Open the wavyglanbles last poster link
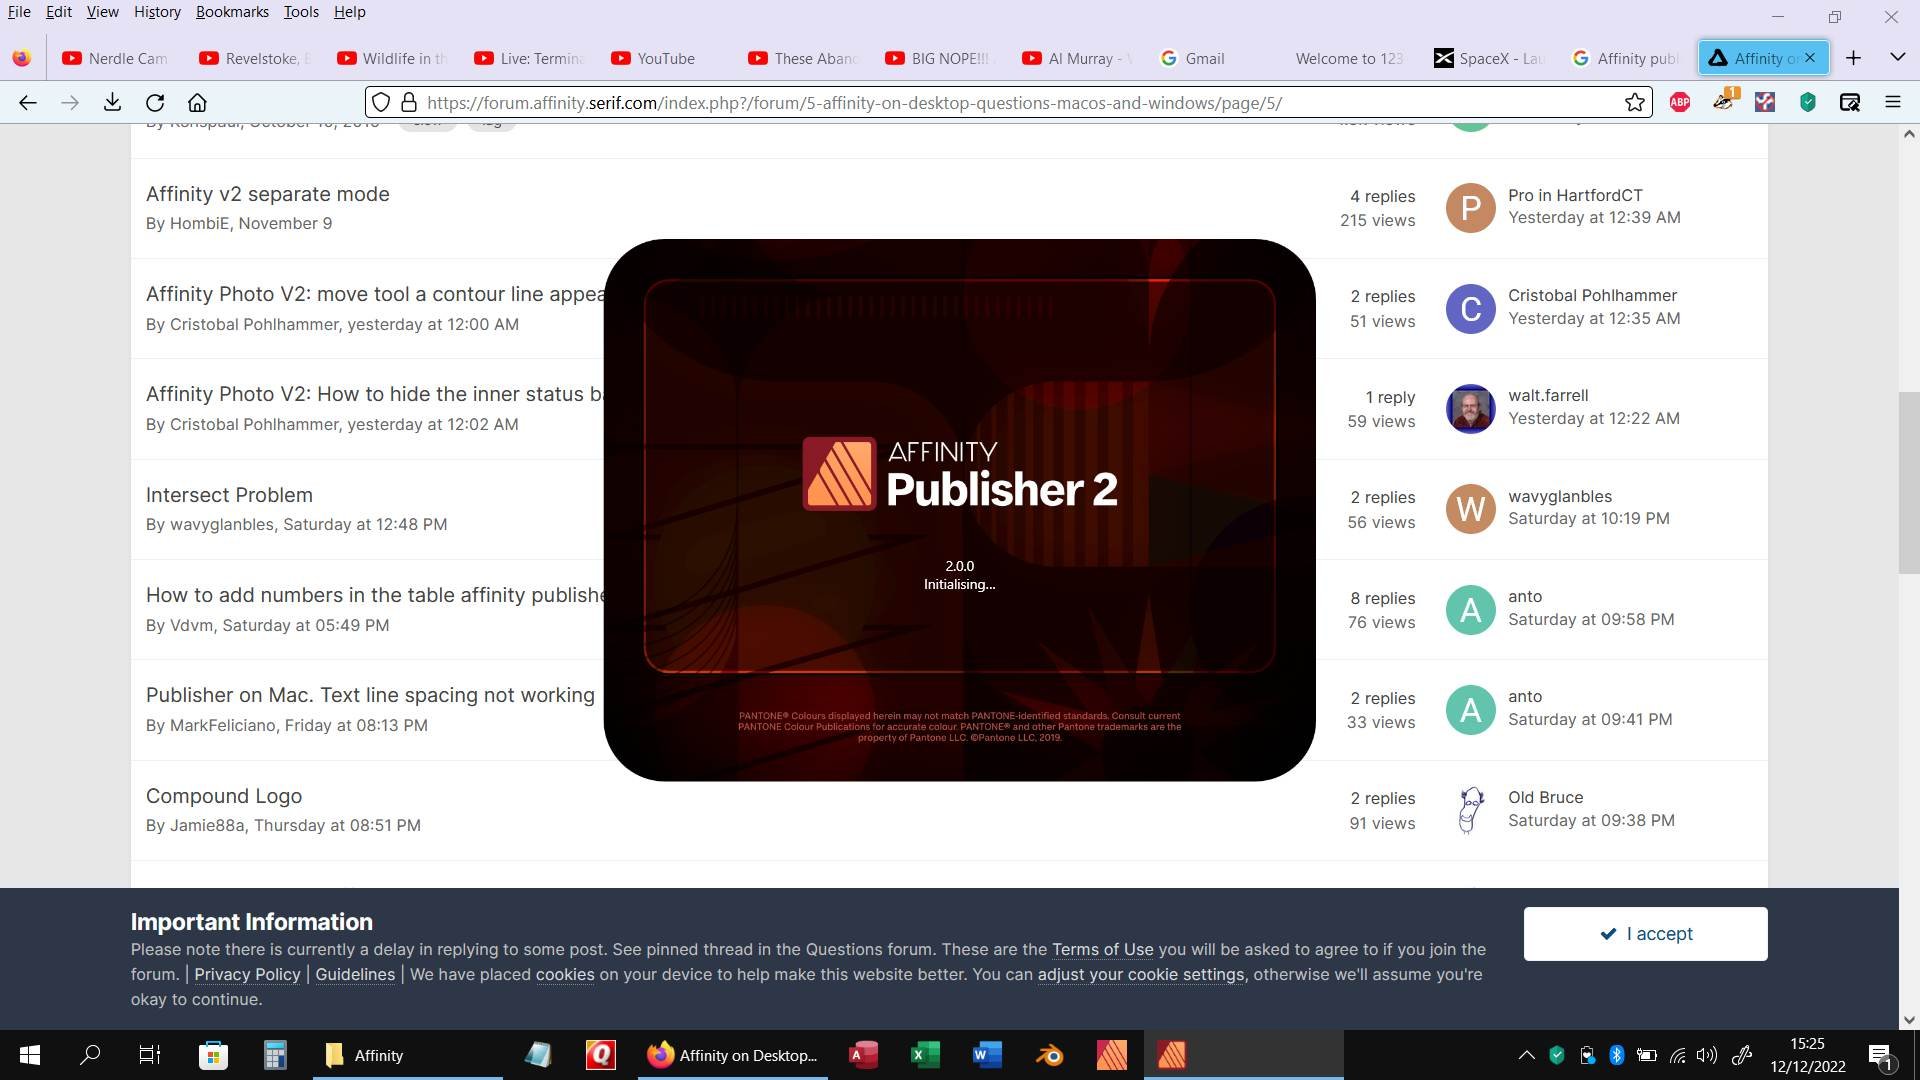Image resolution: width=1920 pixels, height=1080 pixels. (1560, 497)
